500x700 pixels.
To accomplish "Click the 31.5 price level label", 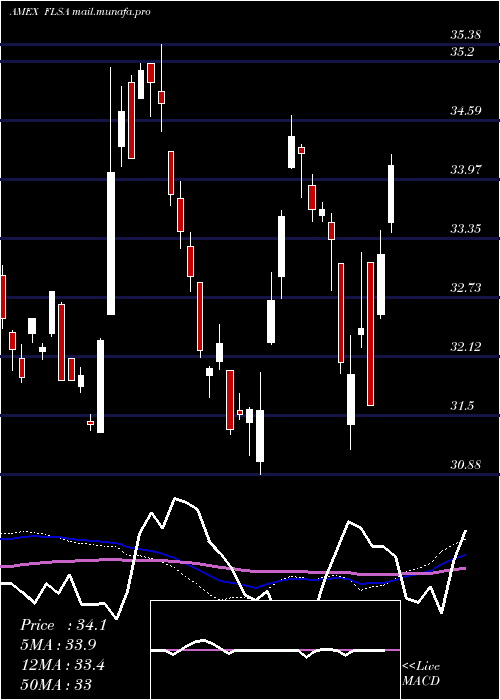I will pyautogui.click(x=462, y=406).
